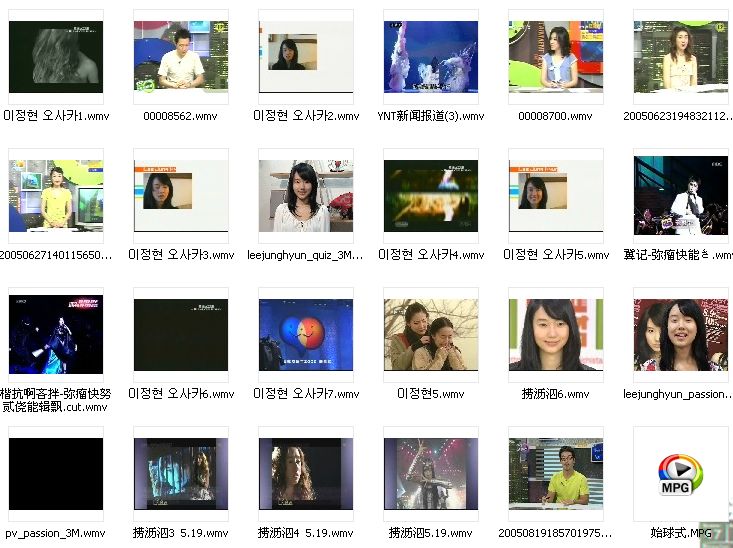Select the 捞沥泅4 5.19.wmv thumbnail
733x548 pixels.
point(306,474)
